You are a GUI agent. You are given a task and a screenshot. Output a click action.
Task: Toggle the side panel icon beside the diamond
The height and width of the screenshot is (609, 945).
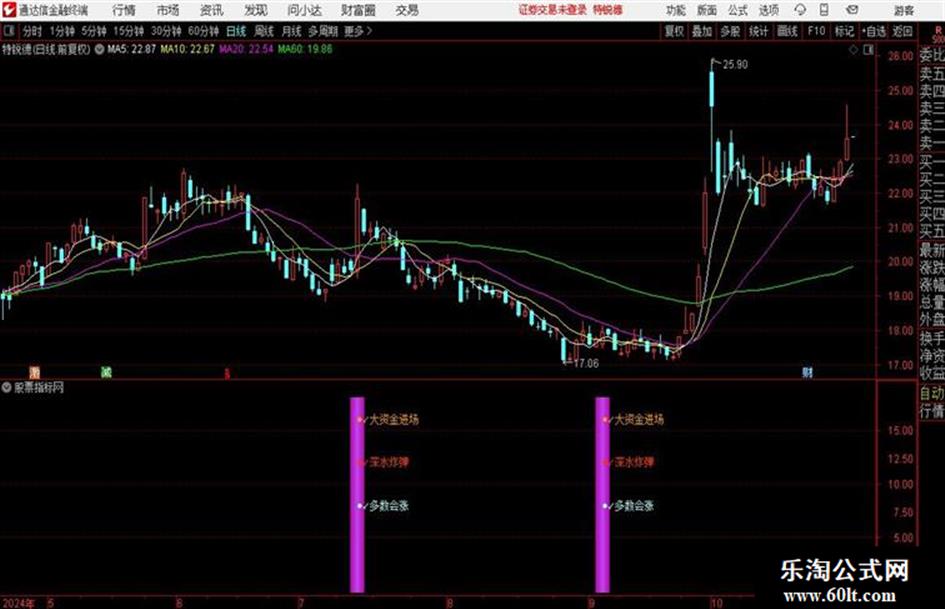pyautogui.click(x=868, y=50)
